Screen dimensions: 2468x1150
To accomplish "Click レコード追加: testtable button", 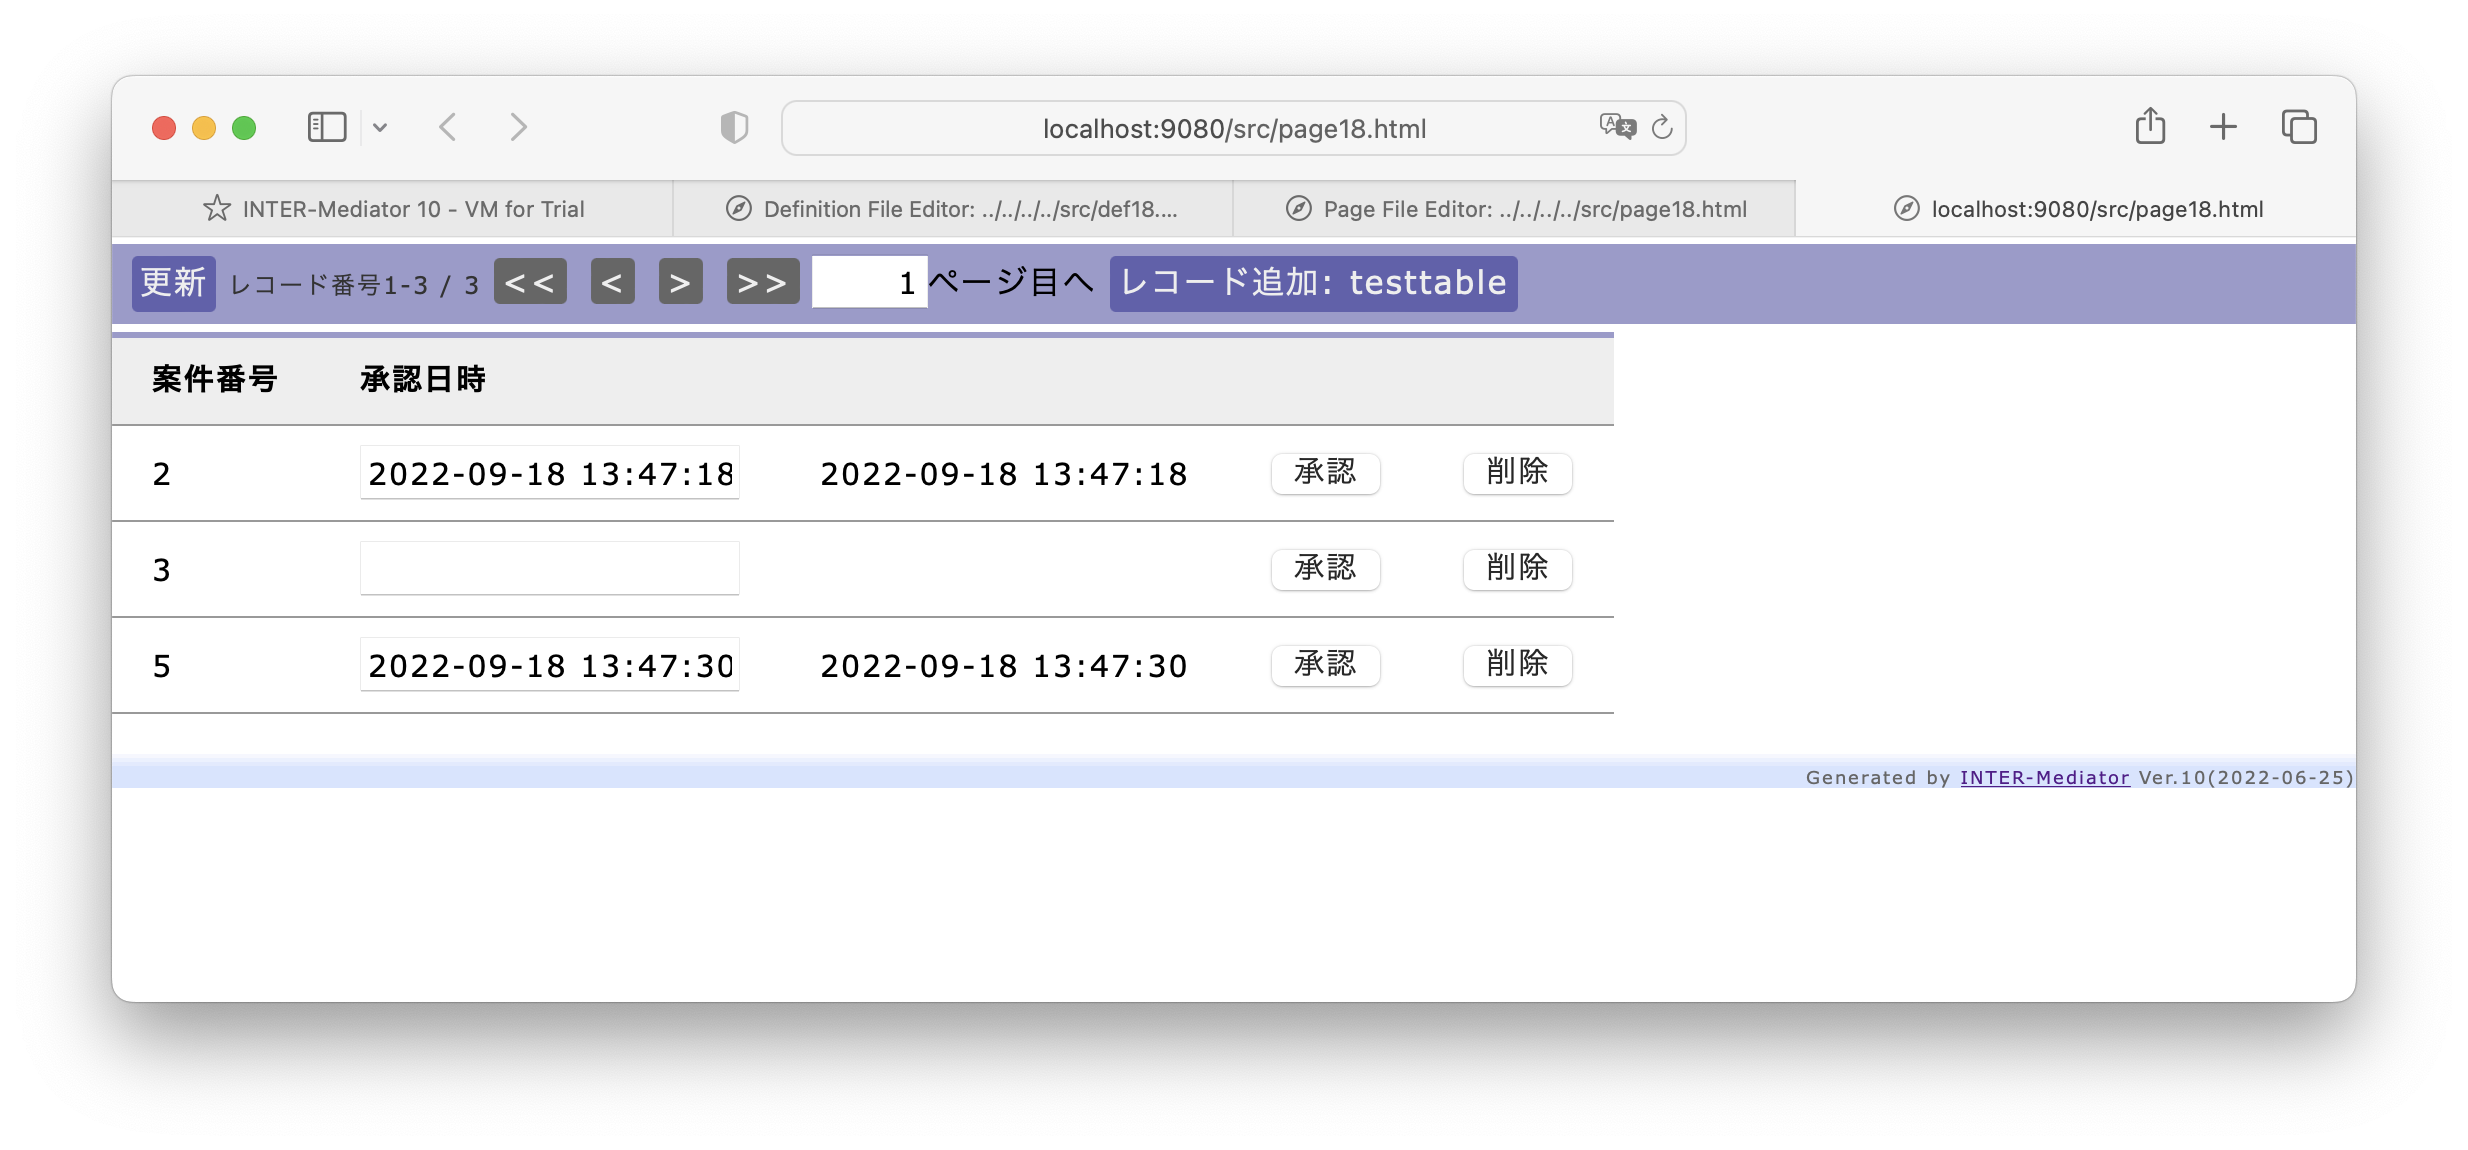I will pyautogui.click(x=1313, y=283).
